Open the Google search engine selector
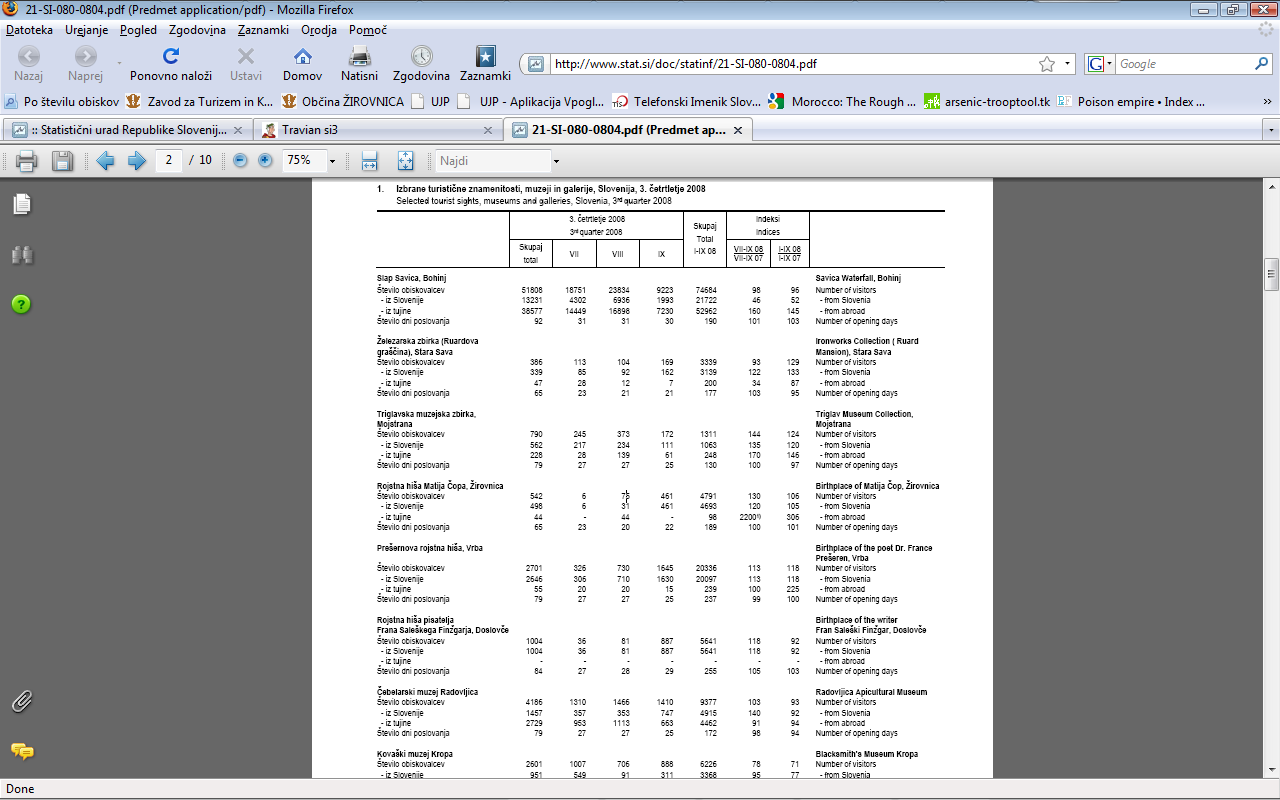 pos(1100,64)
